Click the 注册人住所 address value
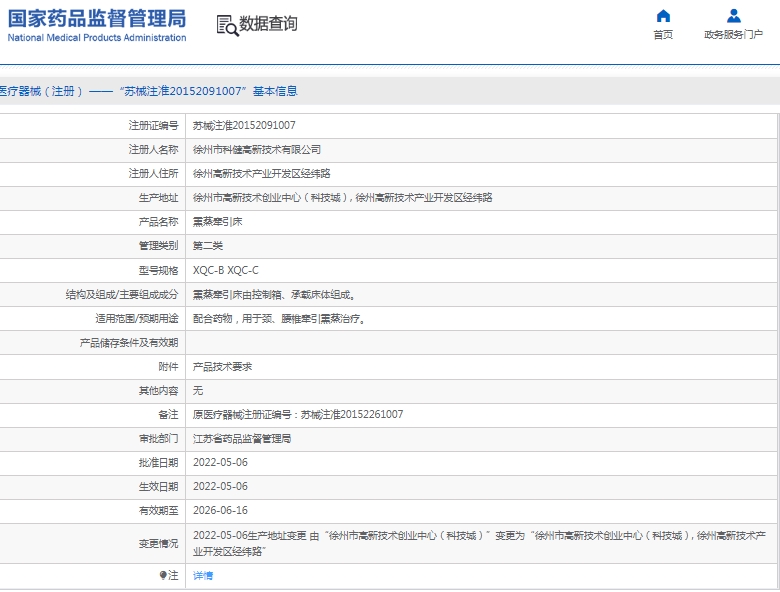The image size is (780, 592). 262,173
